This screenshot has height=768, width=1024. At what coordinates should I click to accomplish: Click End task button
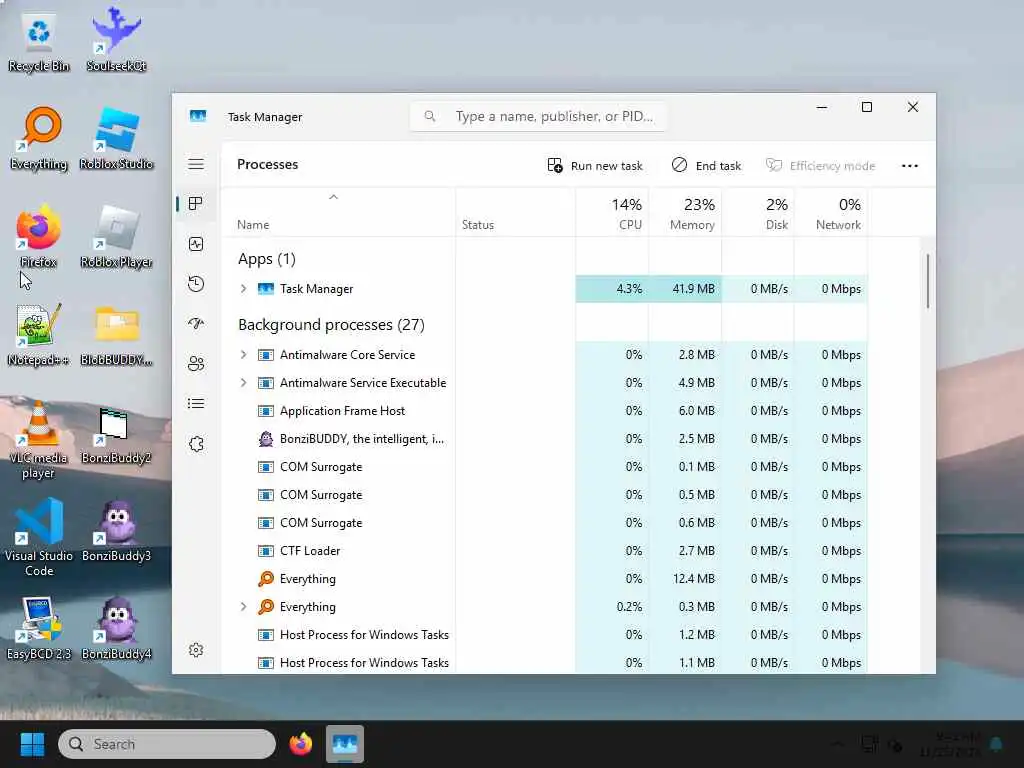706,165
